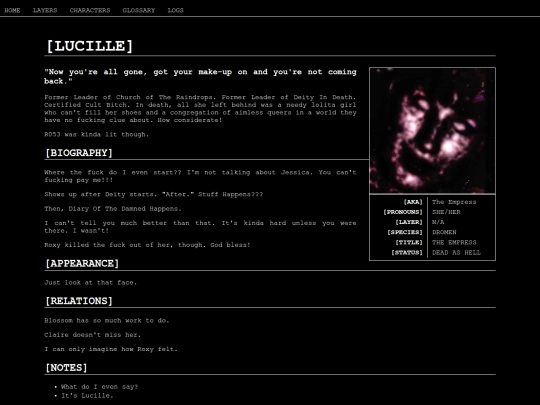Click 'Just look at that face.' text
This screenshot has width=540, height=405.
click(91, 283)
